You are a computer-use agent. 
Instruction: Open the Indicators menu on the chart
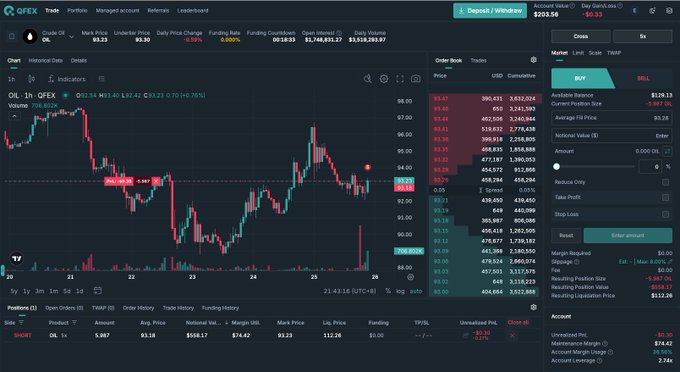click(67, 79)
